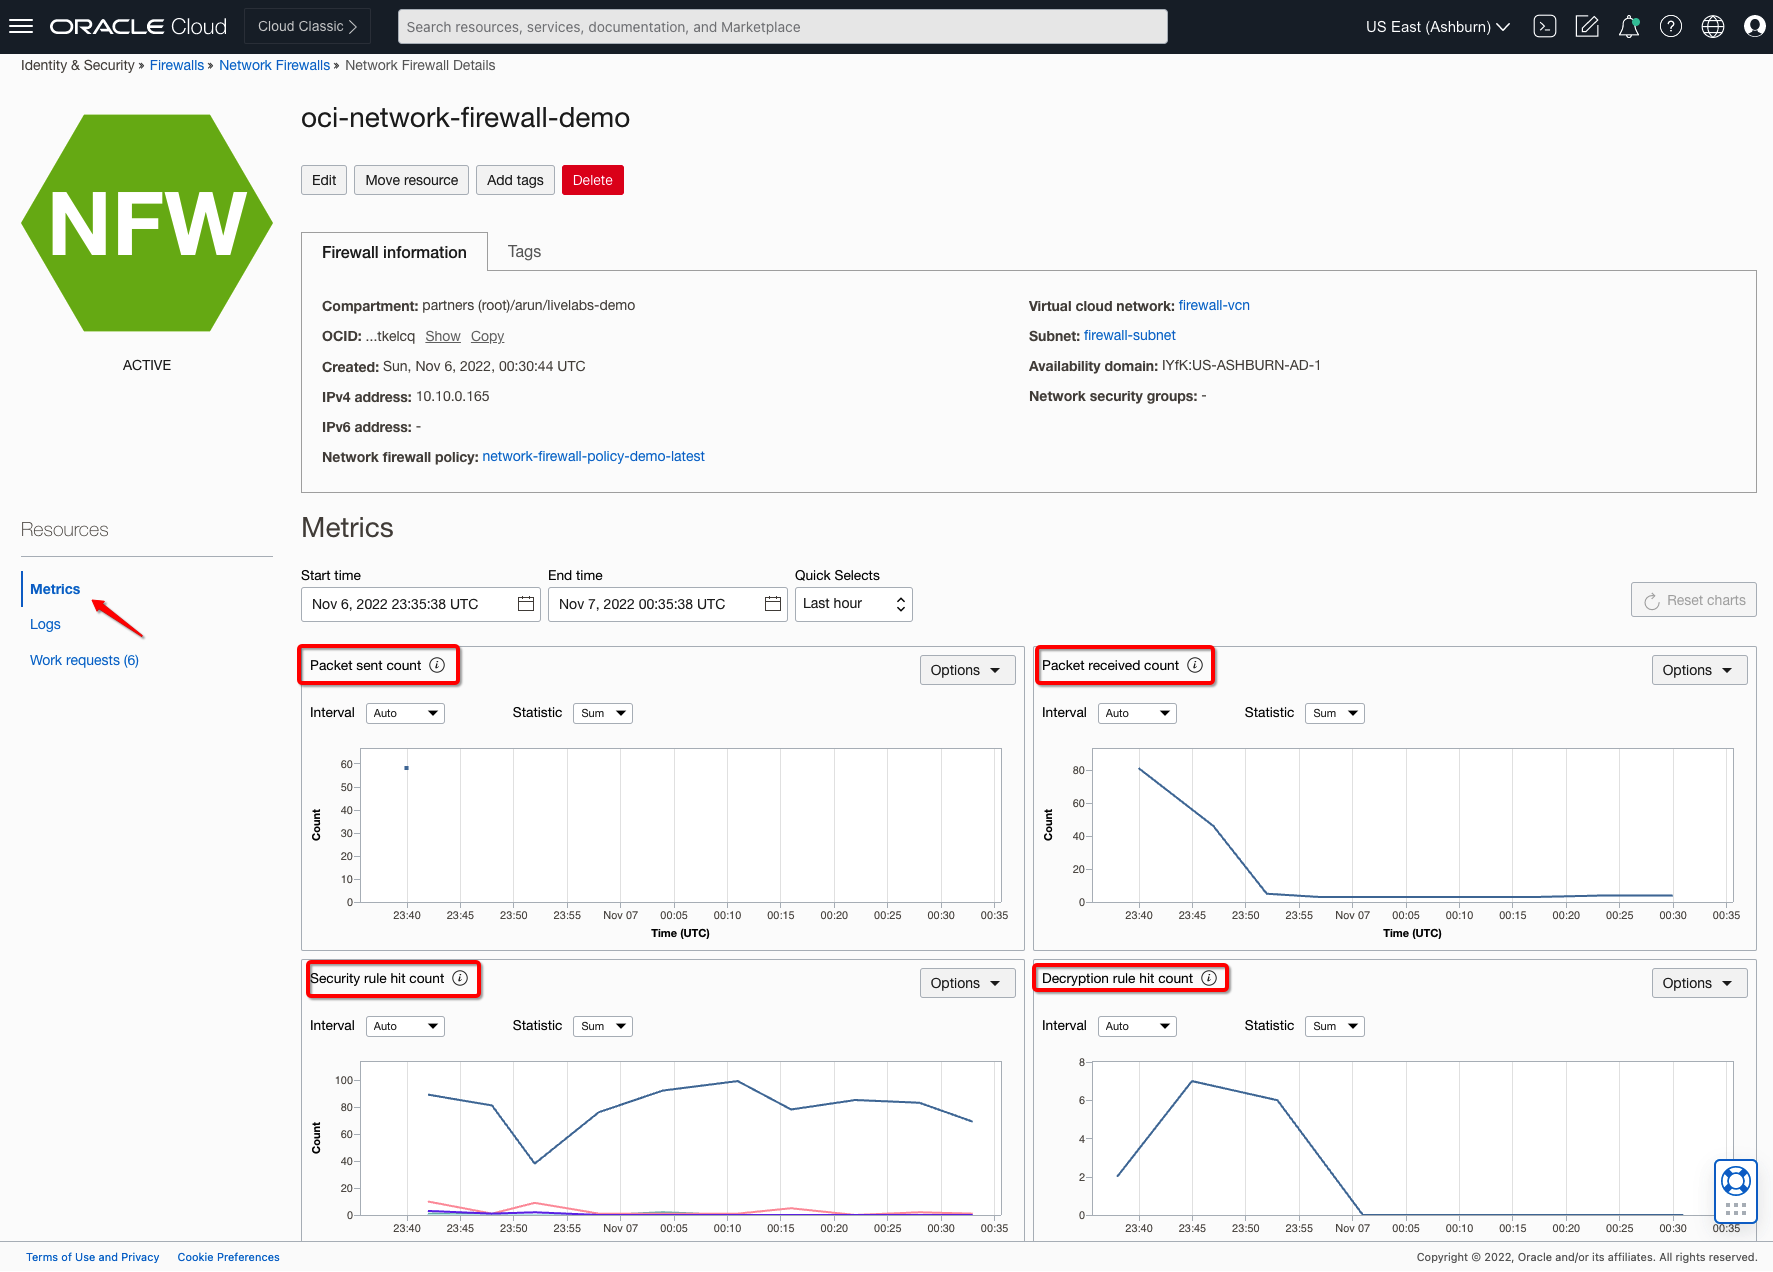Click the Oracle Cloud logo
1773x1272 pixels.
[139, 27]
